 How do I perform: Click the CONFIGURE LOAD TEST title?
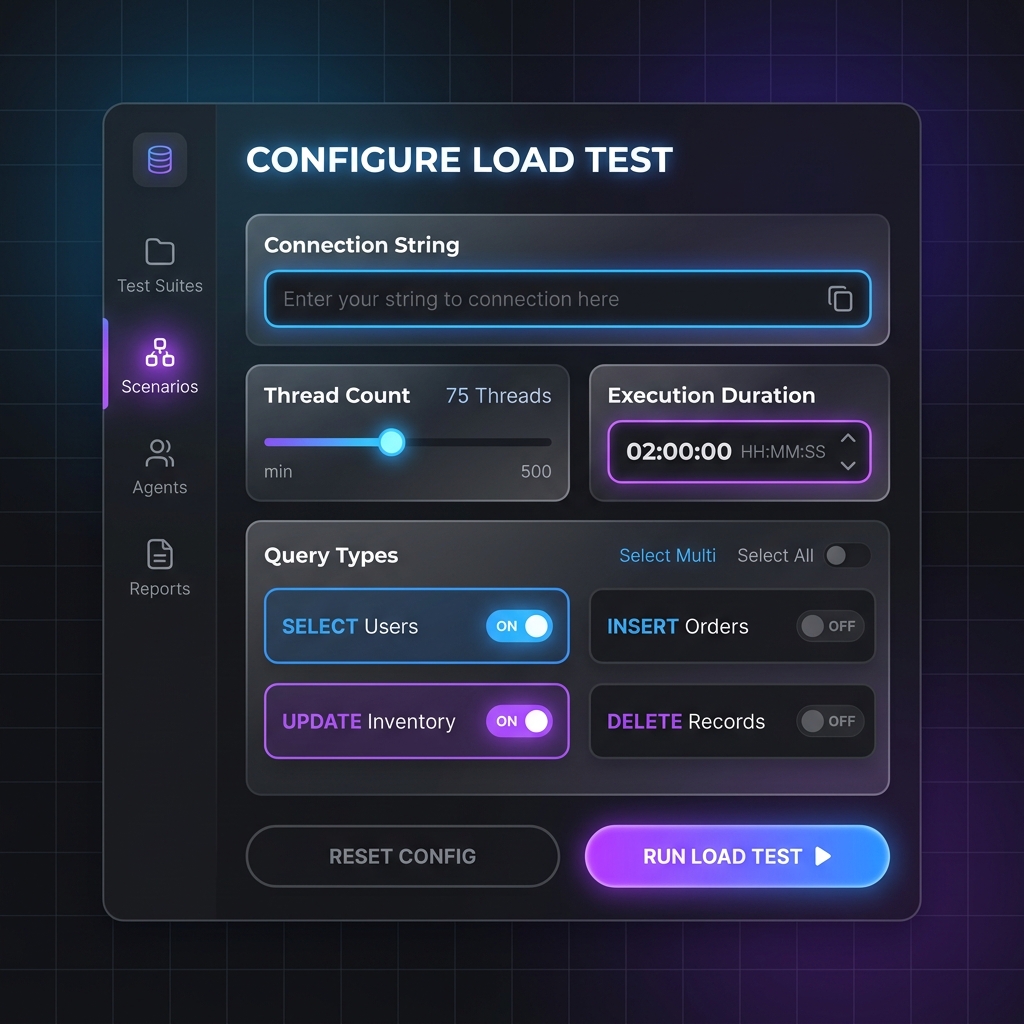point(459,159)
